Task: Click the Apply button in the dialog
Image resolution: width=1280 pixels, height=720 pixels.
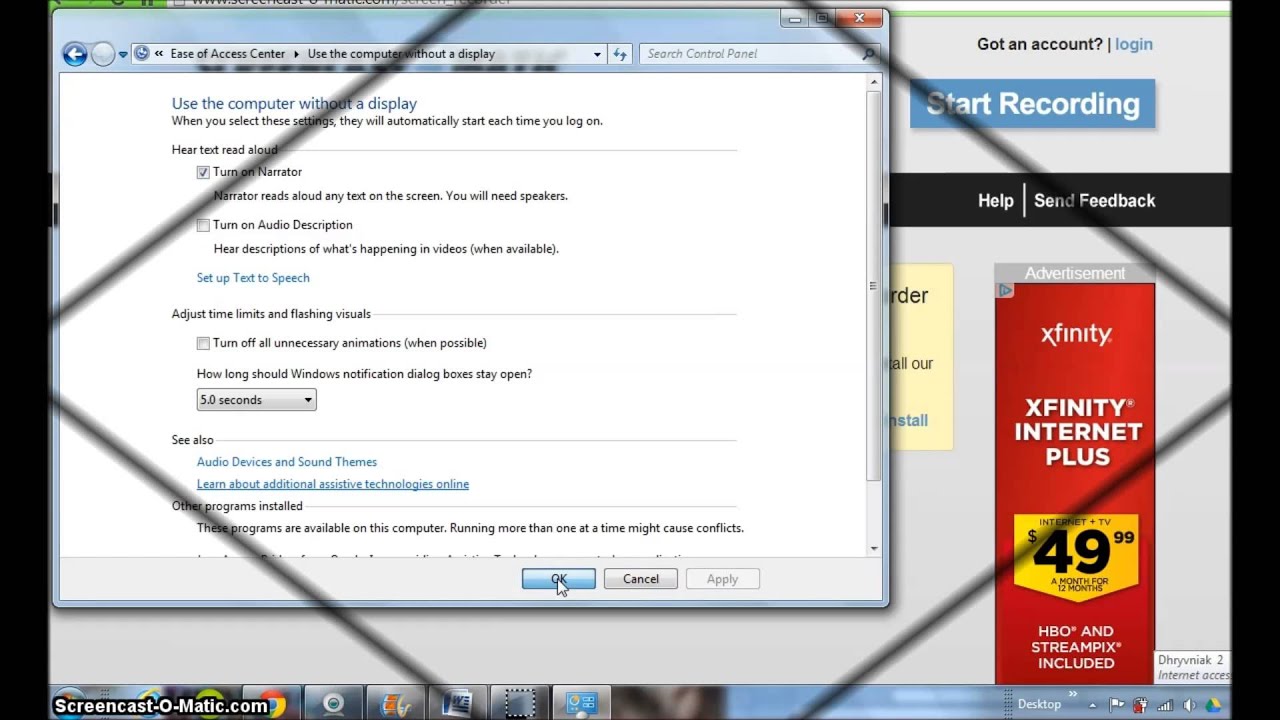Action: click(x=722, y=579)
